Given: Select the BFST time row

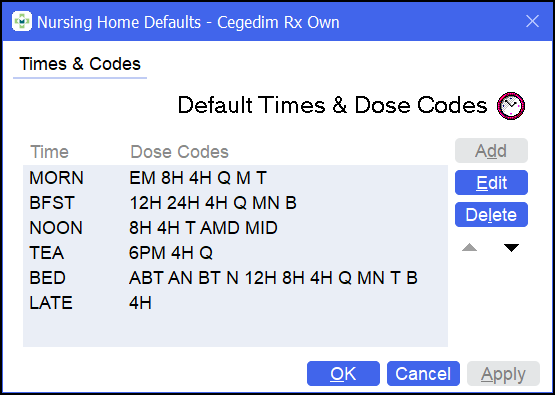Looking at the screenshot, I should tap(235, 203).
